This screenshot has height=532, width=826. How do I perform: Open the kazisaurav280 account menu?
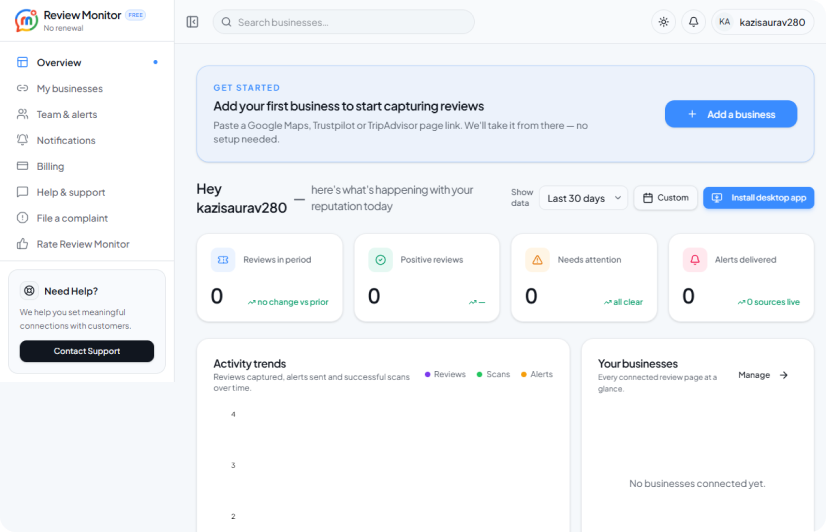[763, 22]
